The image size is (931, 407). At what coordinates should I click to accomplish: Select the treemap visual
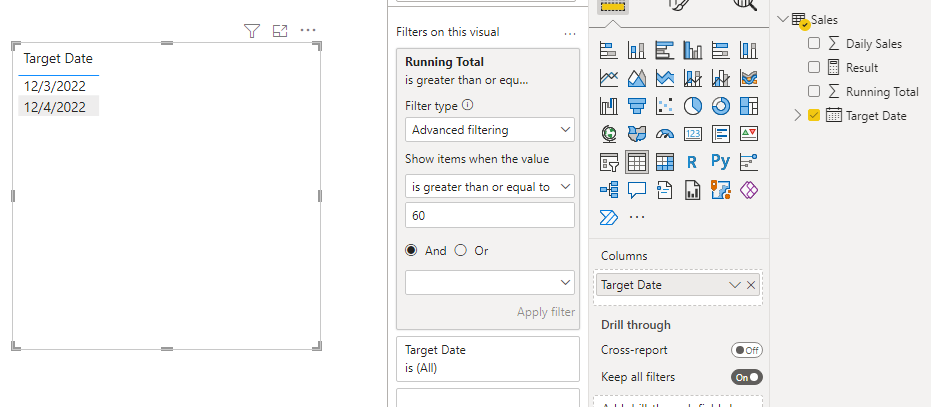(748, 106)
